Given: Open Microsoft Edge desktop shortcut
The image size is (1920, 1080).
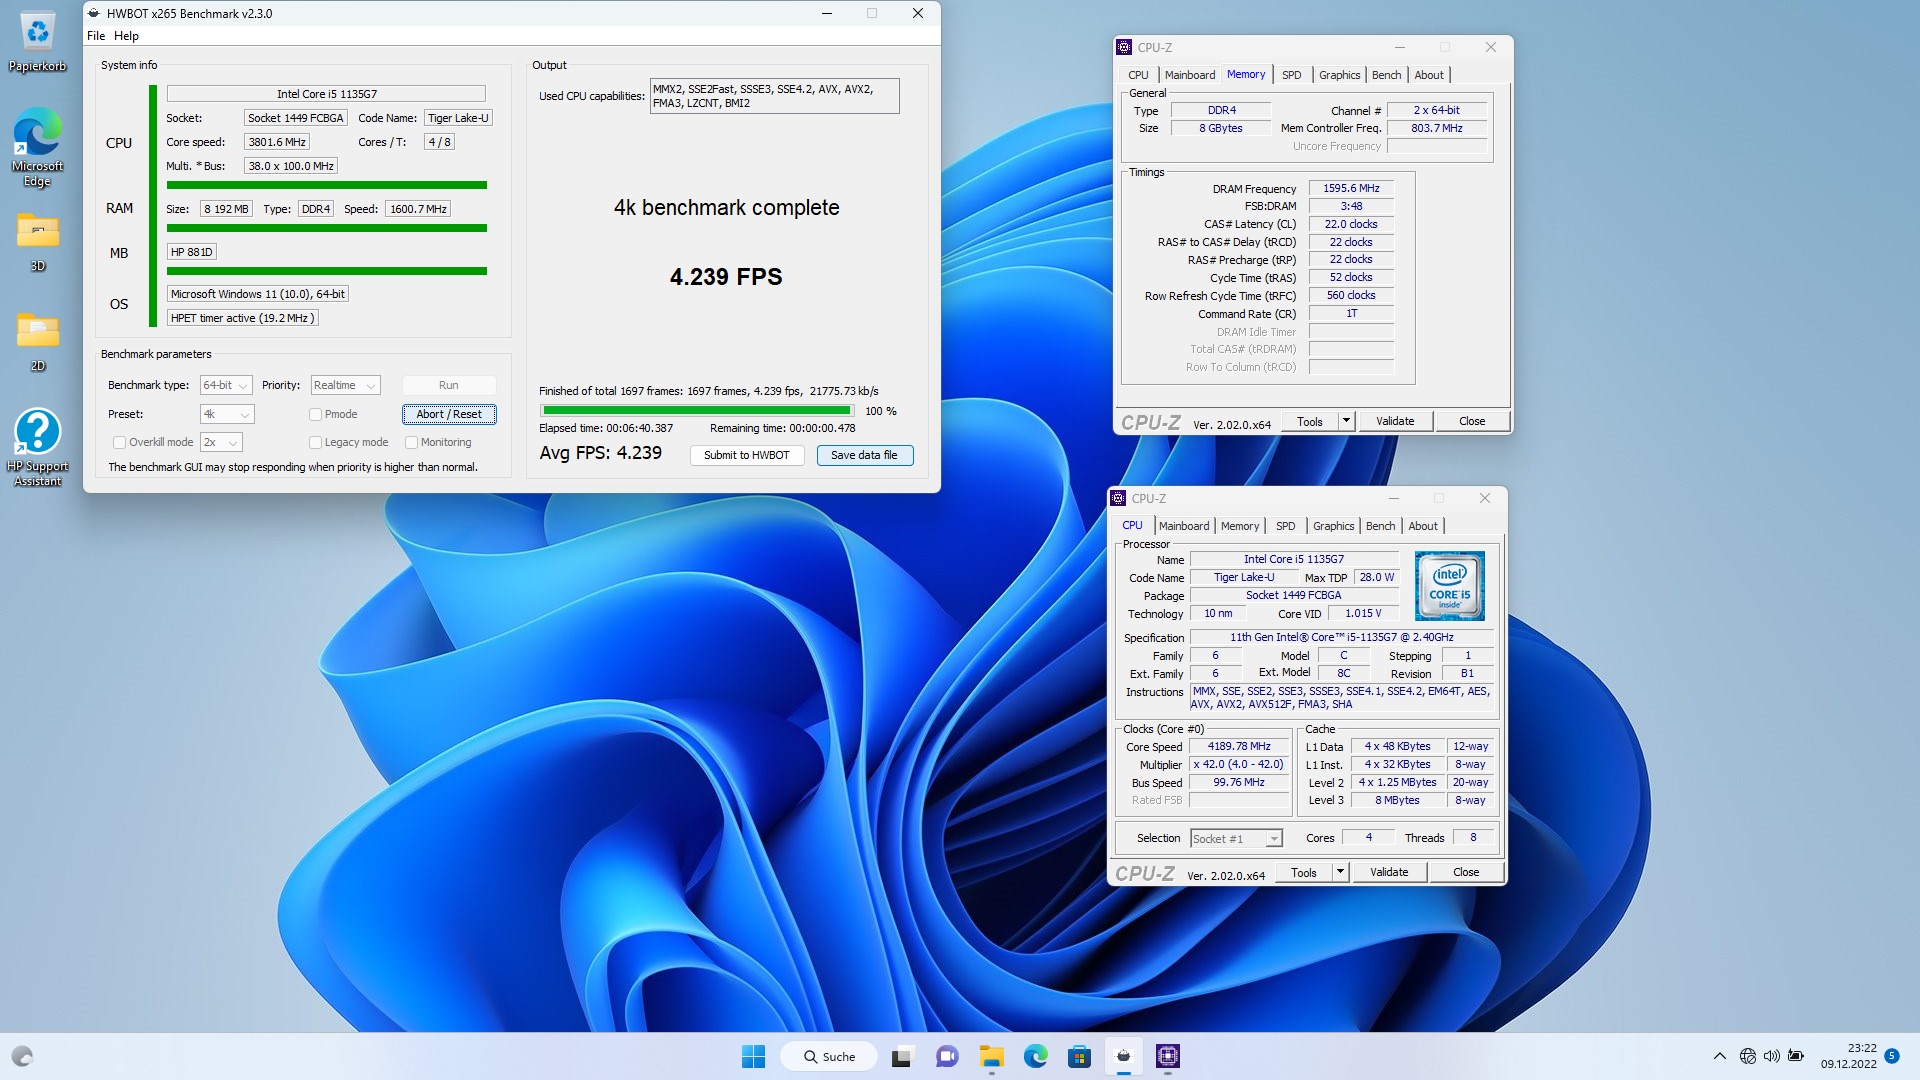Looking at the screenshot, I should click(x=37, y=146).
